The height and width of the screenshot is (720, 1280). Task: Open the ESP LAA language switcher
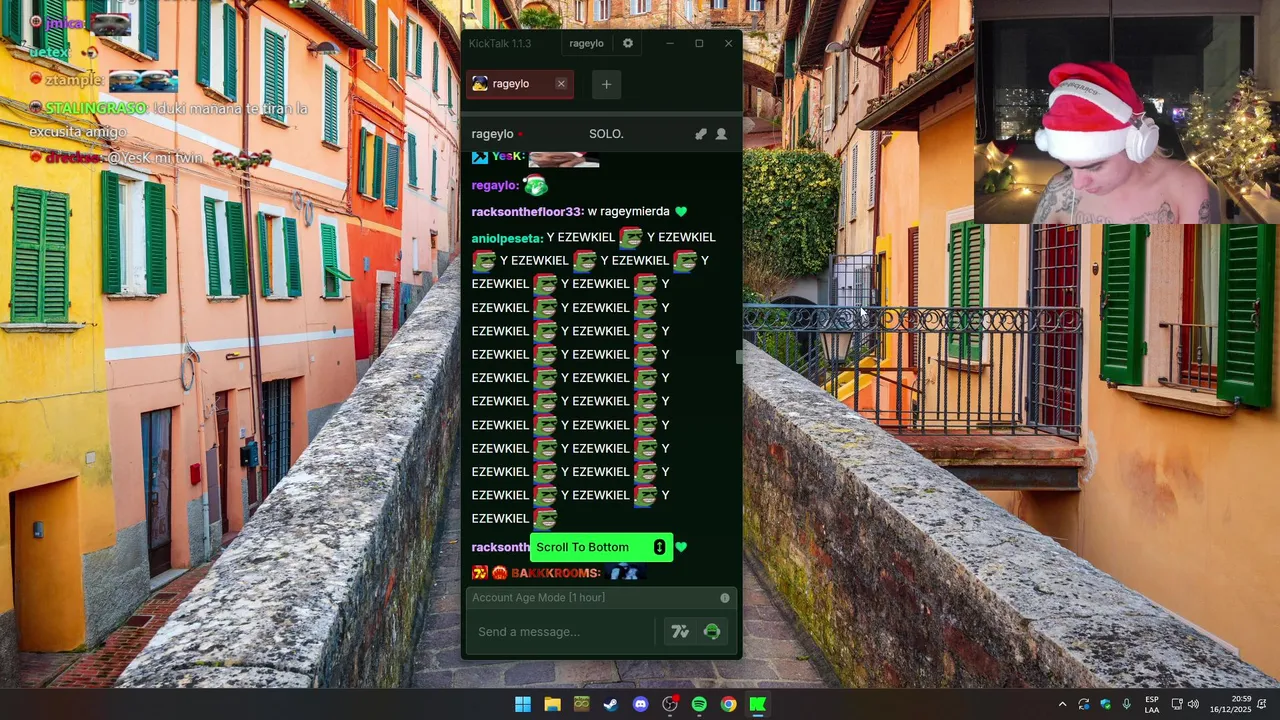pos(1152,704)
